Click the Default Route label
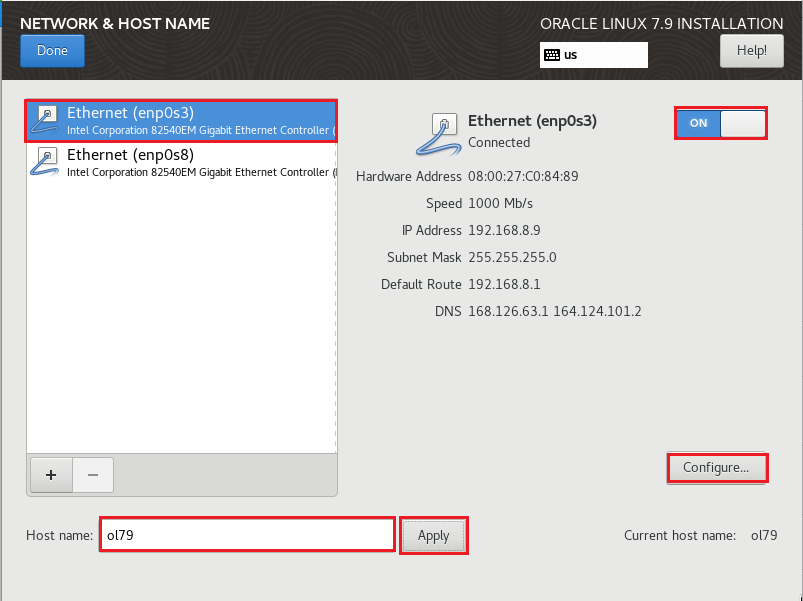This screenshot has height=601, width=803. pos(421,284)
